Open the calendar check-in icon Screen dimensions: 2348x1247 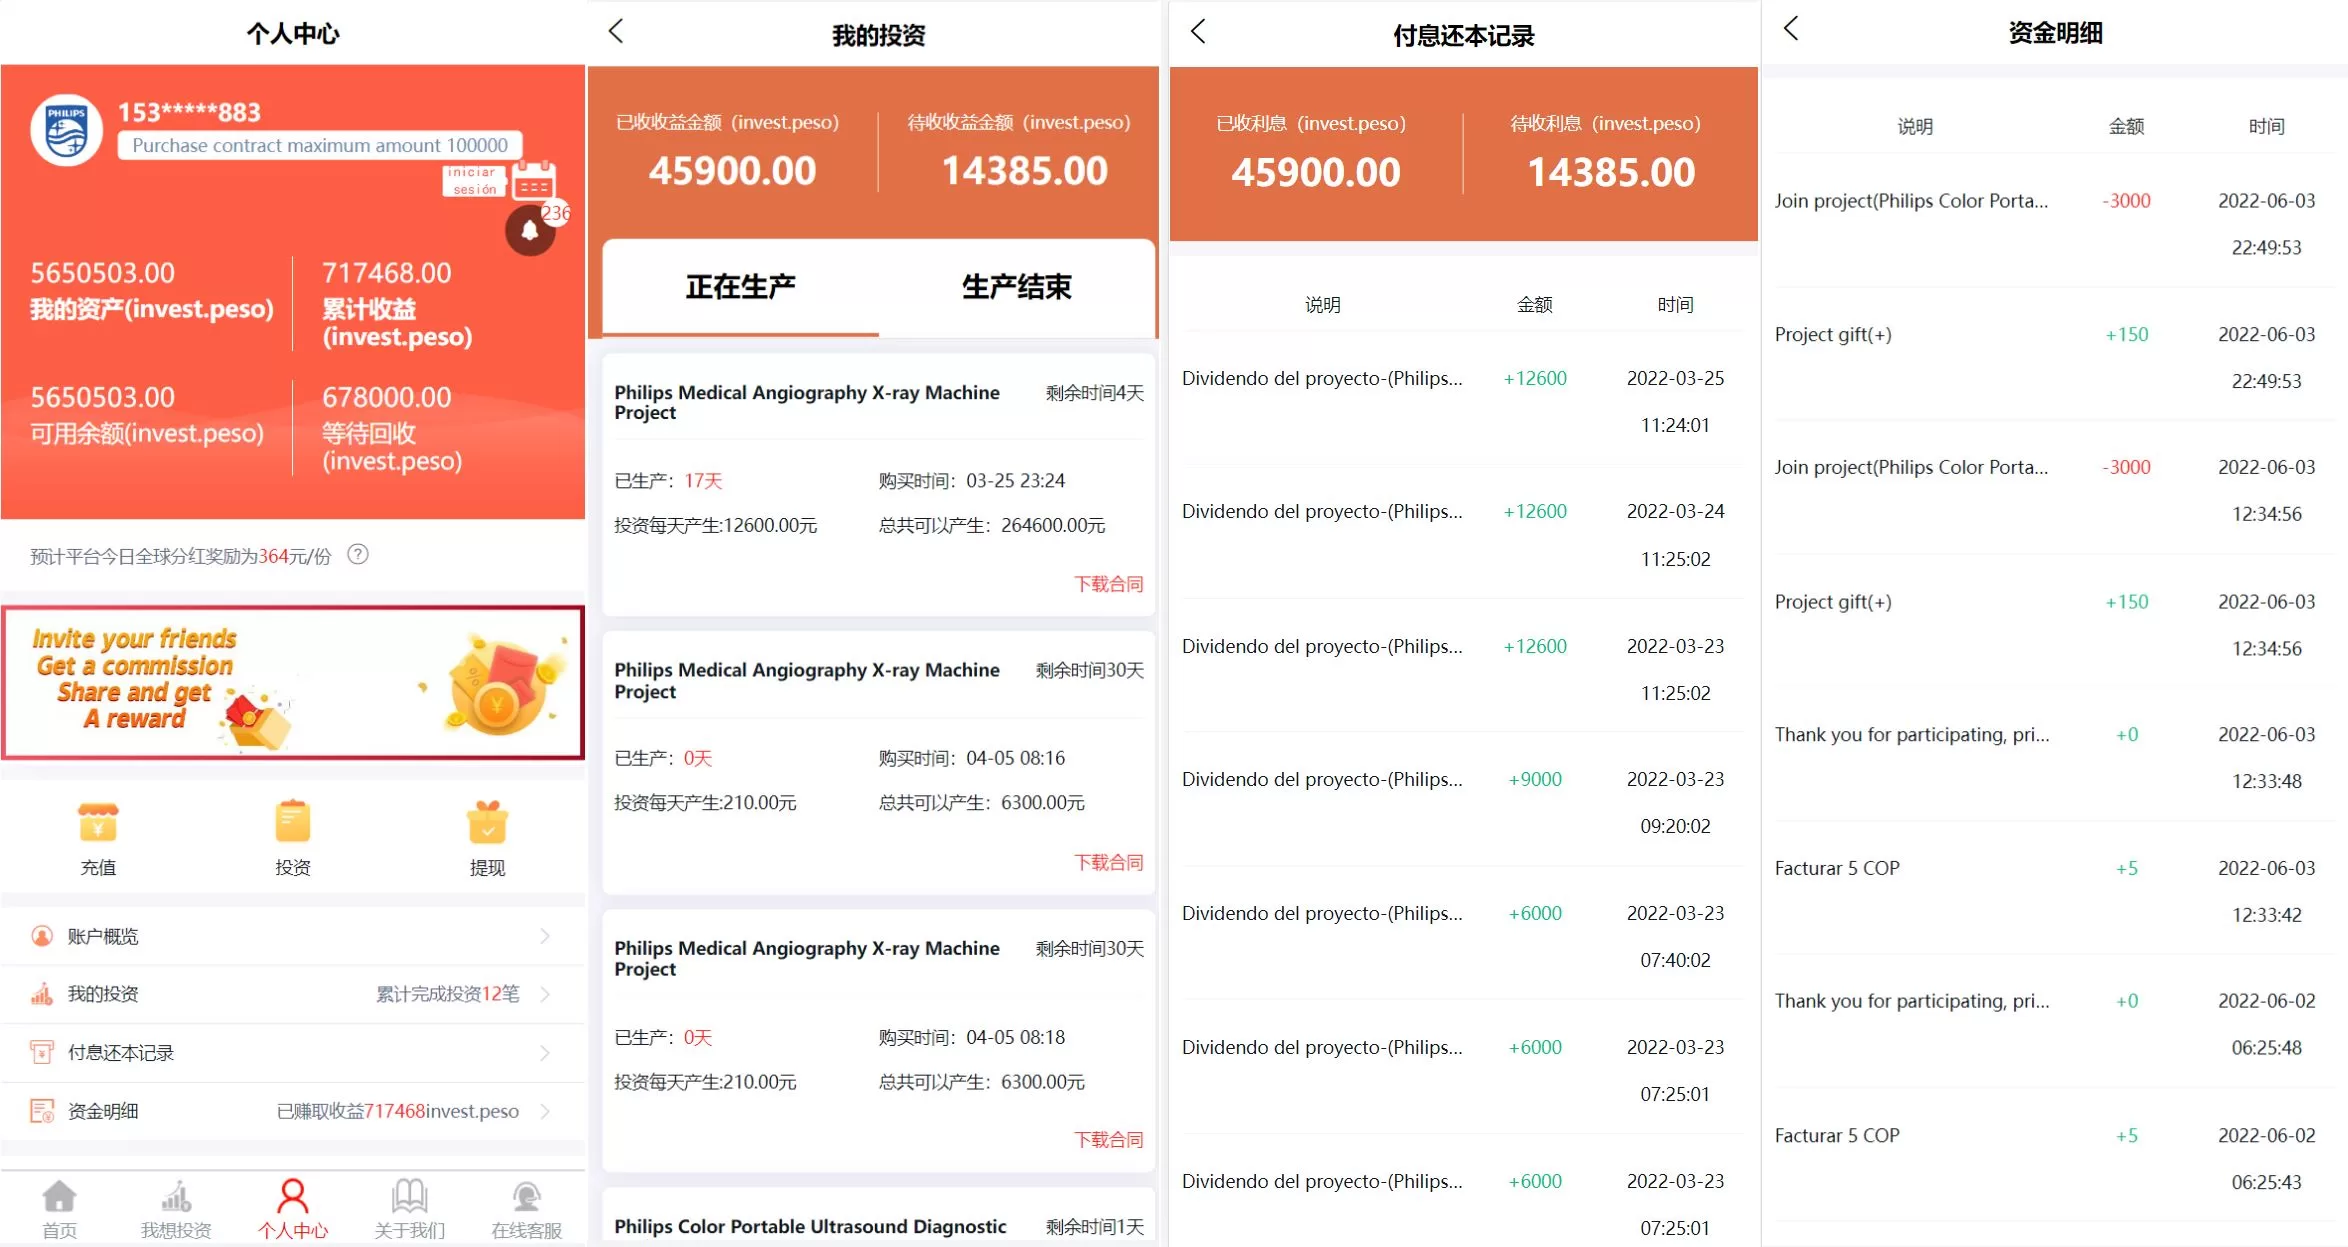pyautogui.click(x=534, y=182)
